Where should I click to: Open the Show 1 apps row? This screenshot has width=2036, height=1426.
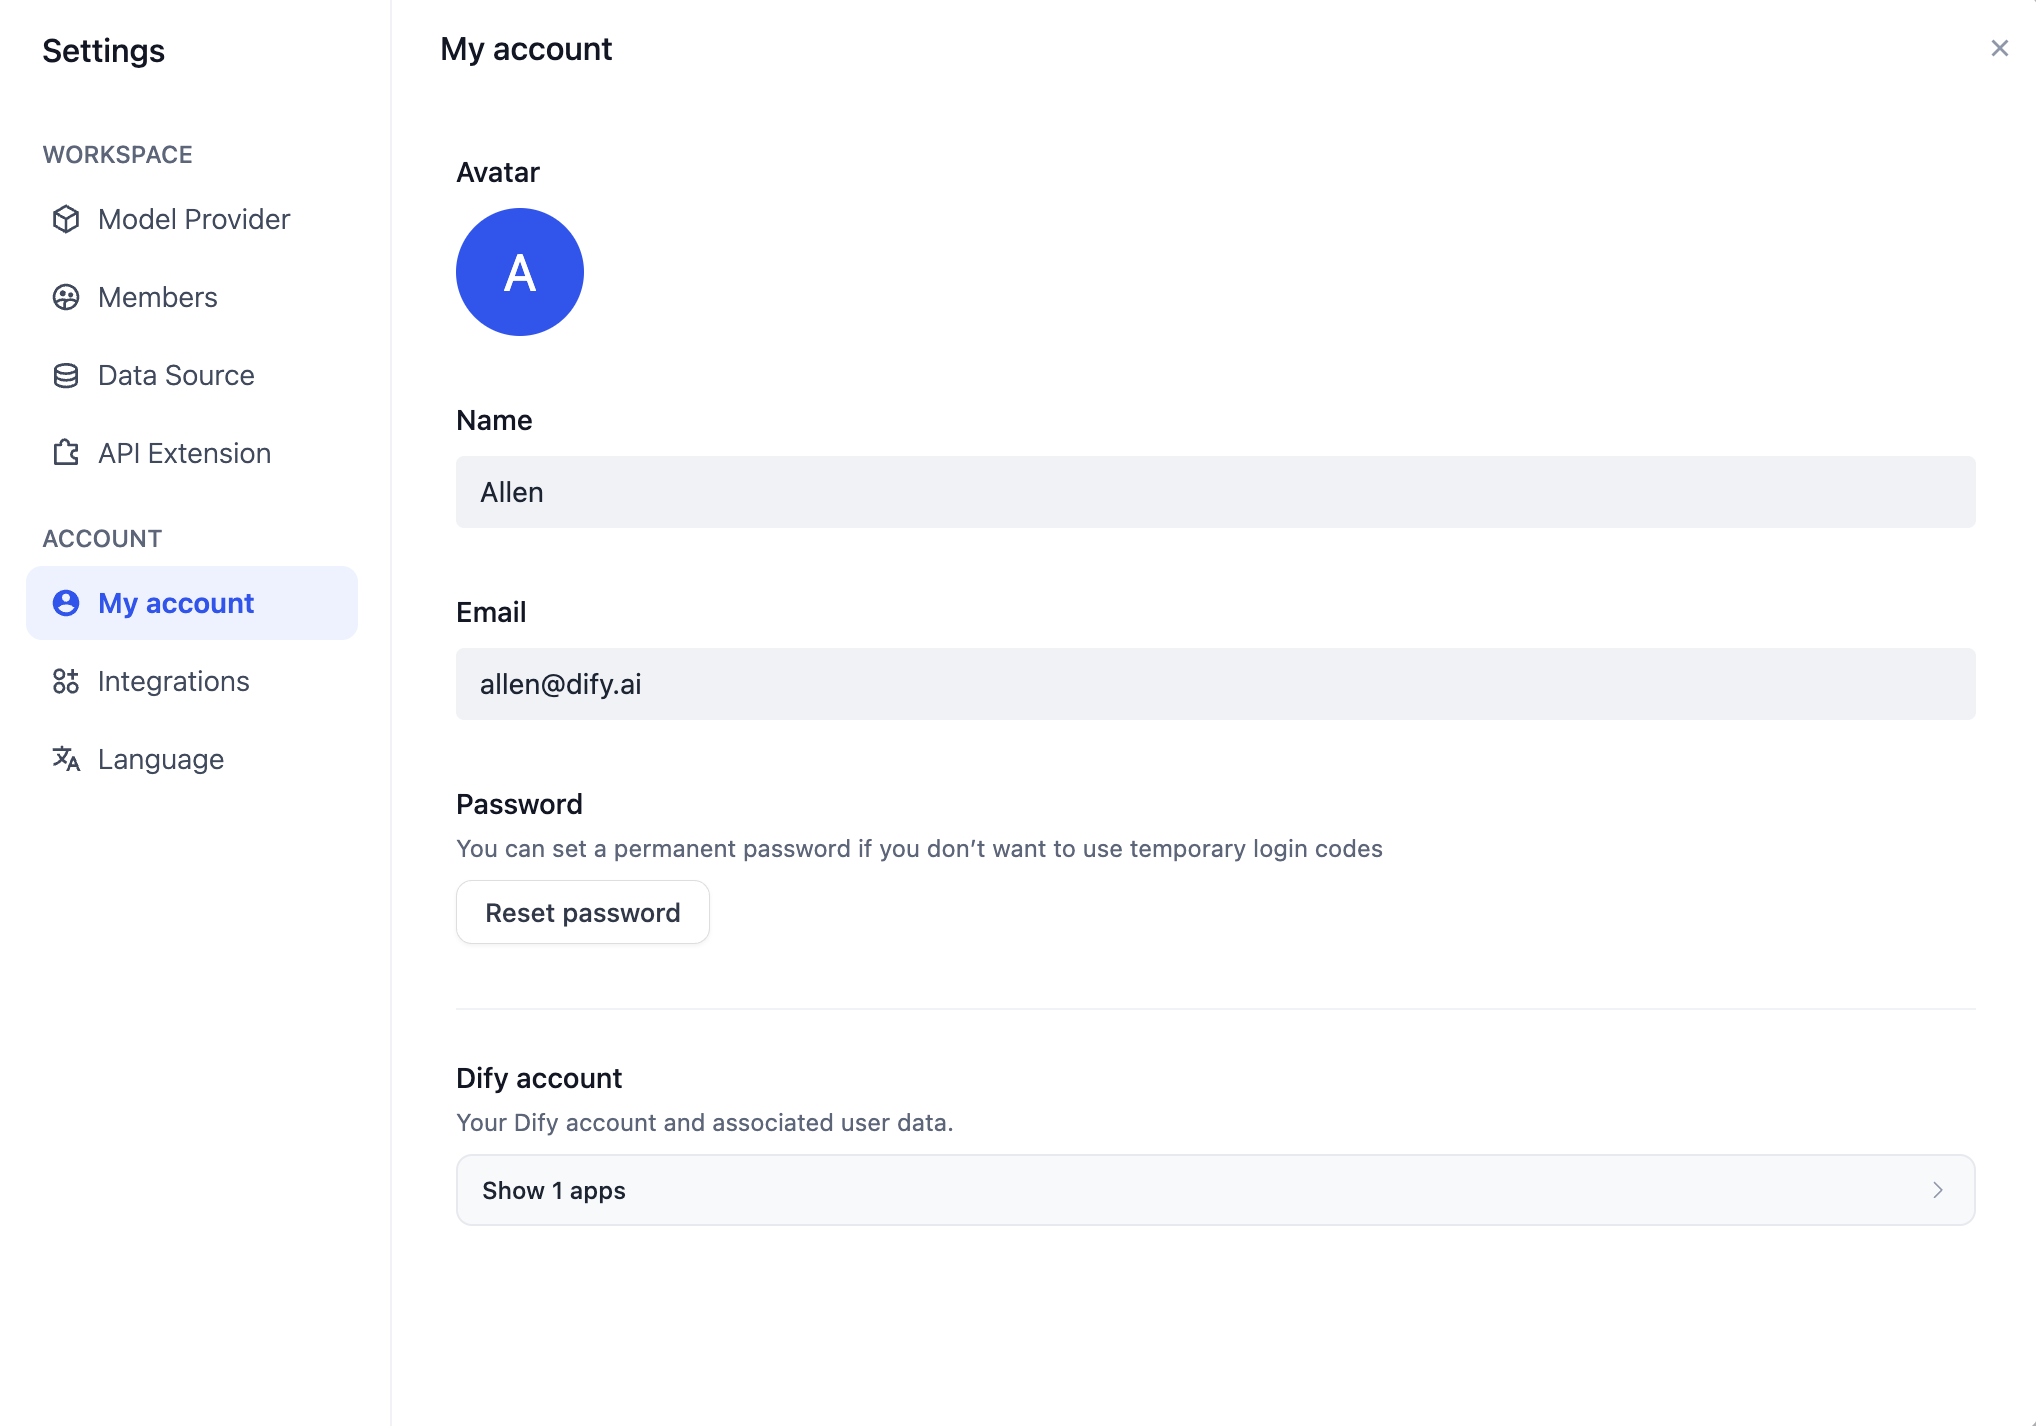tap(1215, 1190)
